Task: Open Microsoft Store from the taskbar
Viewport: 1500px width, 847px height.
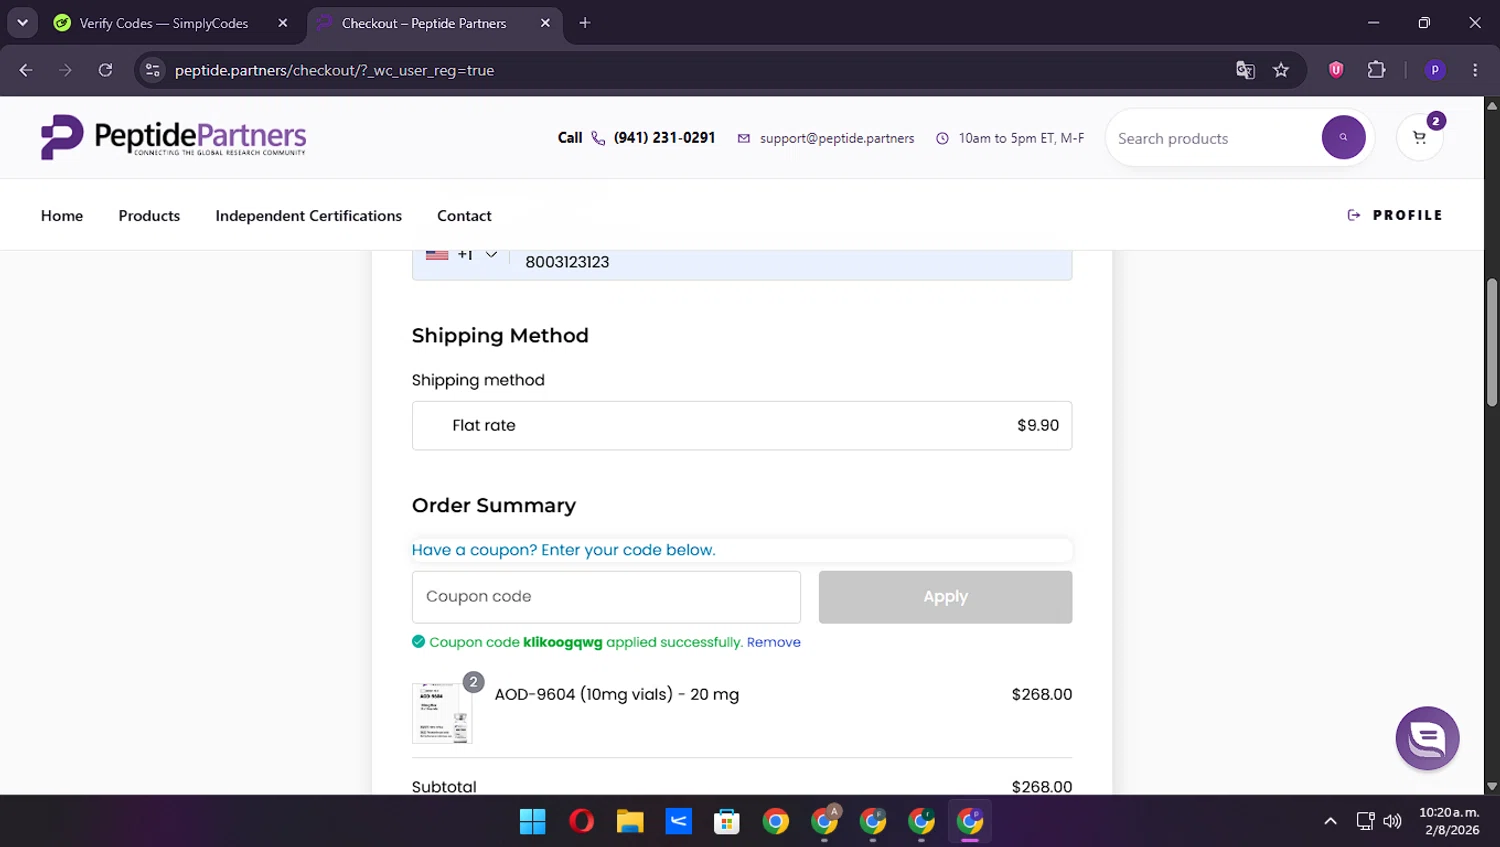Action: [727, 822]
